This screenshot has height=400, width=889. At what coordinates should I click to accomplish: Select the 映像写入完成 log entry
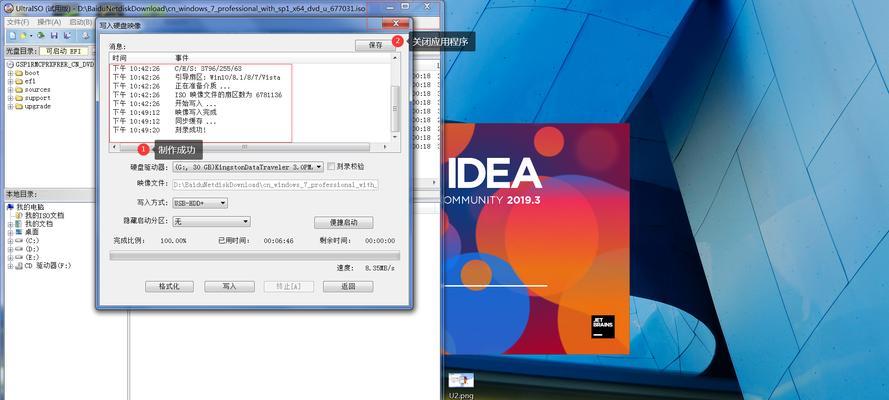click(x=196, y=112)
